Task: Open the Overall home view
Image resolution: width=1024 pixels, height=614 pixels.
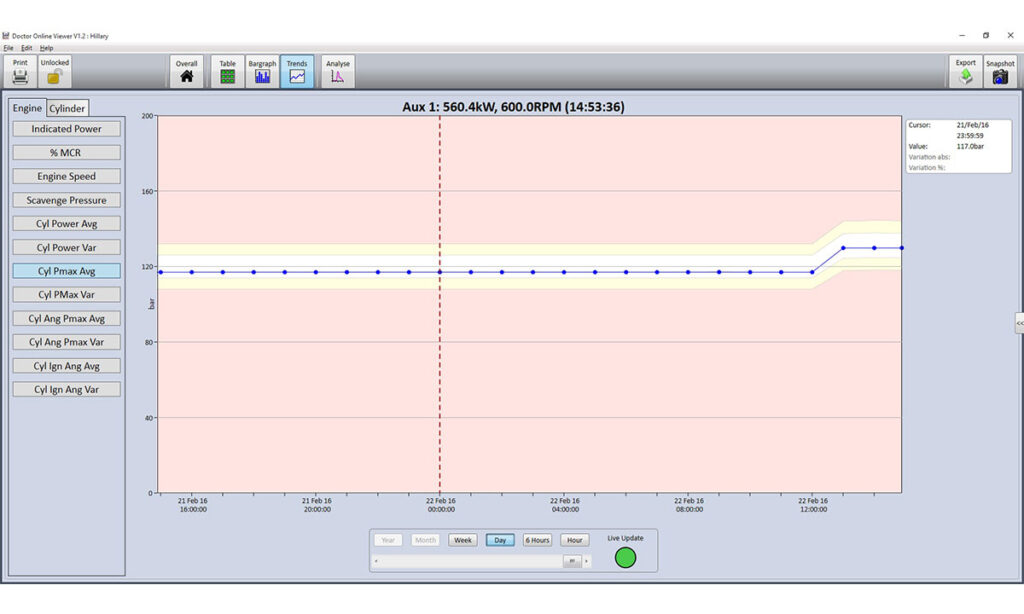Action: 186,70
